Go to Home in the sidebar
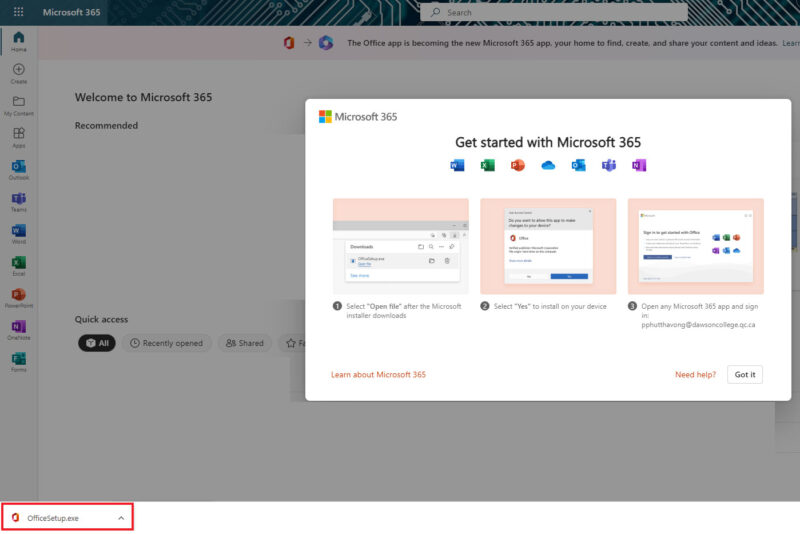Image resolution: width=800 pixels, height=534 pixels. click(x=18, y=41)
